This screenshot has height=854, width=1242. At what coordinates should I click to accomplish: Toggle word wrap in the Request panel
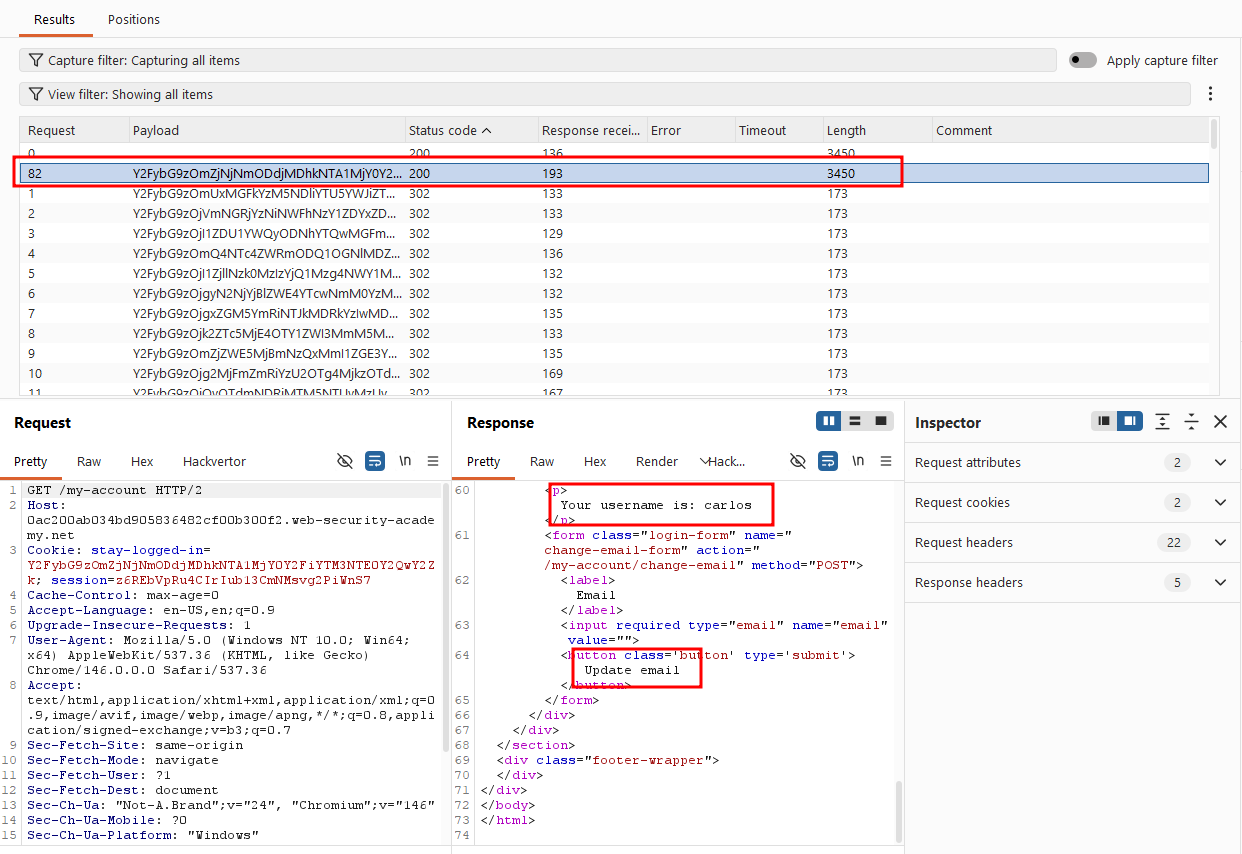point(375,461)
